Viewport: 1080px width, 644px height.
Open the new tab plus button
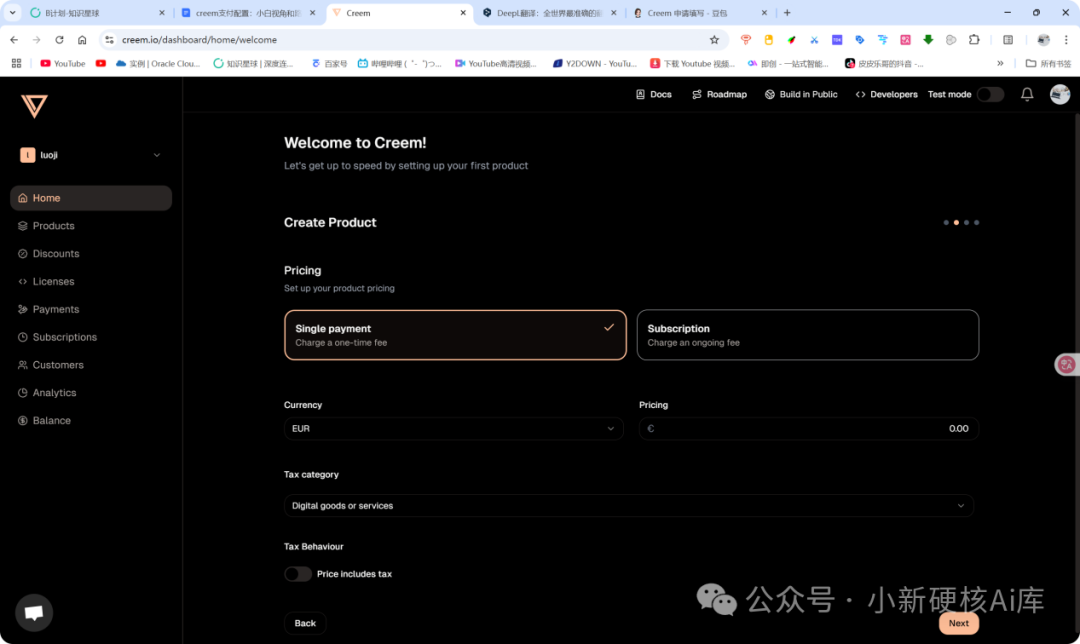pos(787,12)
